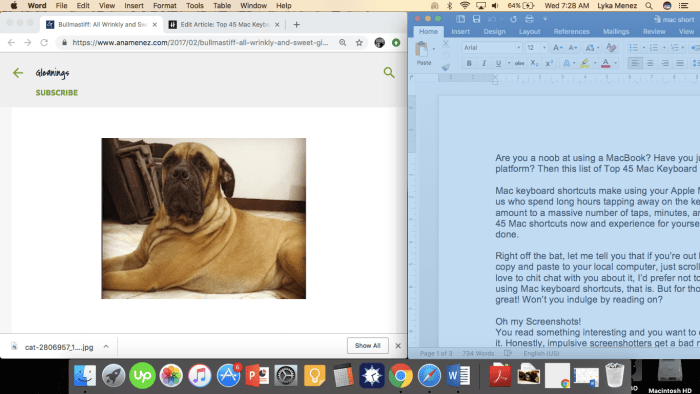Screen dimensions: 700x394
Task: Click the numbered list icon in Word
Action: point(654,47)
